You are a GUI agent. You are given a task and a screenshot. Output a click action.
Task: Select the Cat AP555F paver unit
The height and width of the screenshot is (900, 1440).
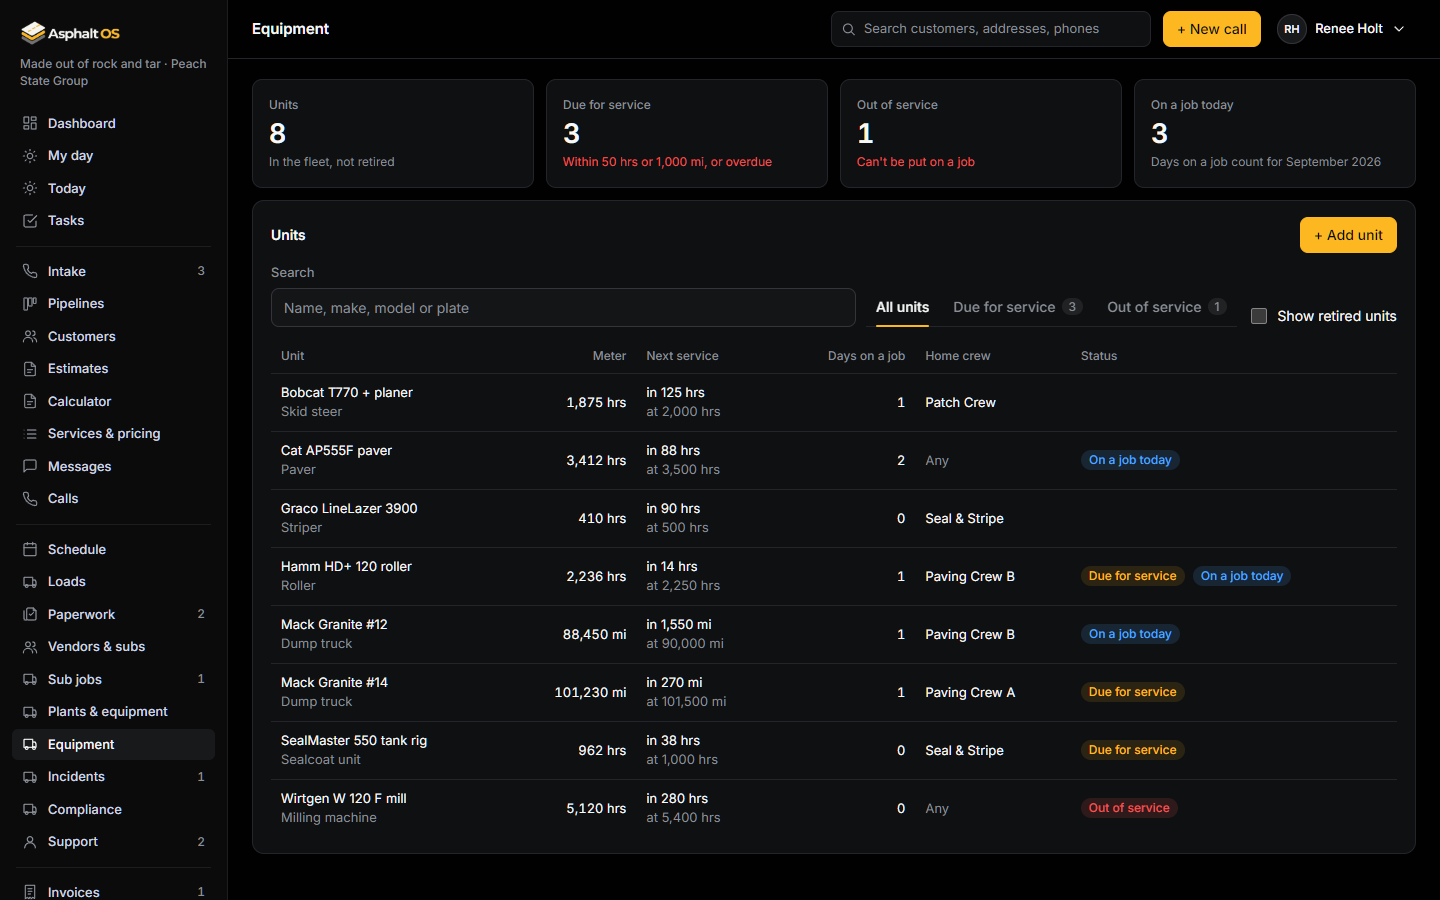coord(336,451)
